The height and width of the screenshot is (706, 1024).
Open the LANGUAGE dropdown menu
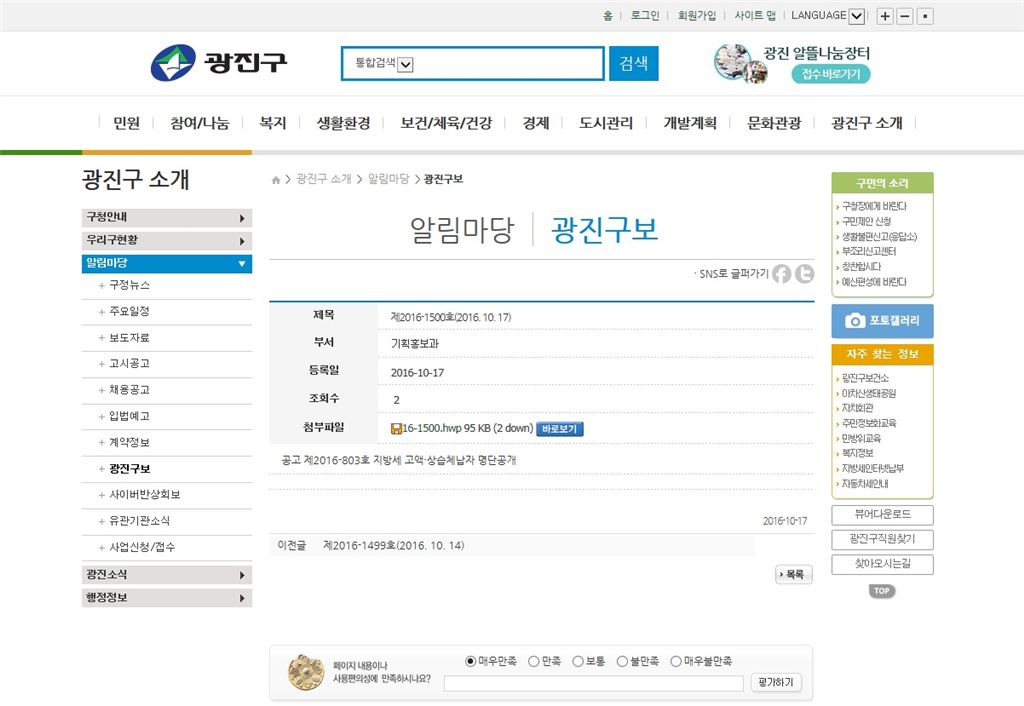(x=855, y=15)
